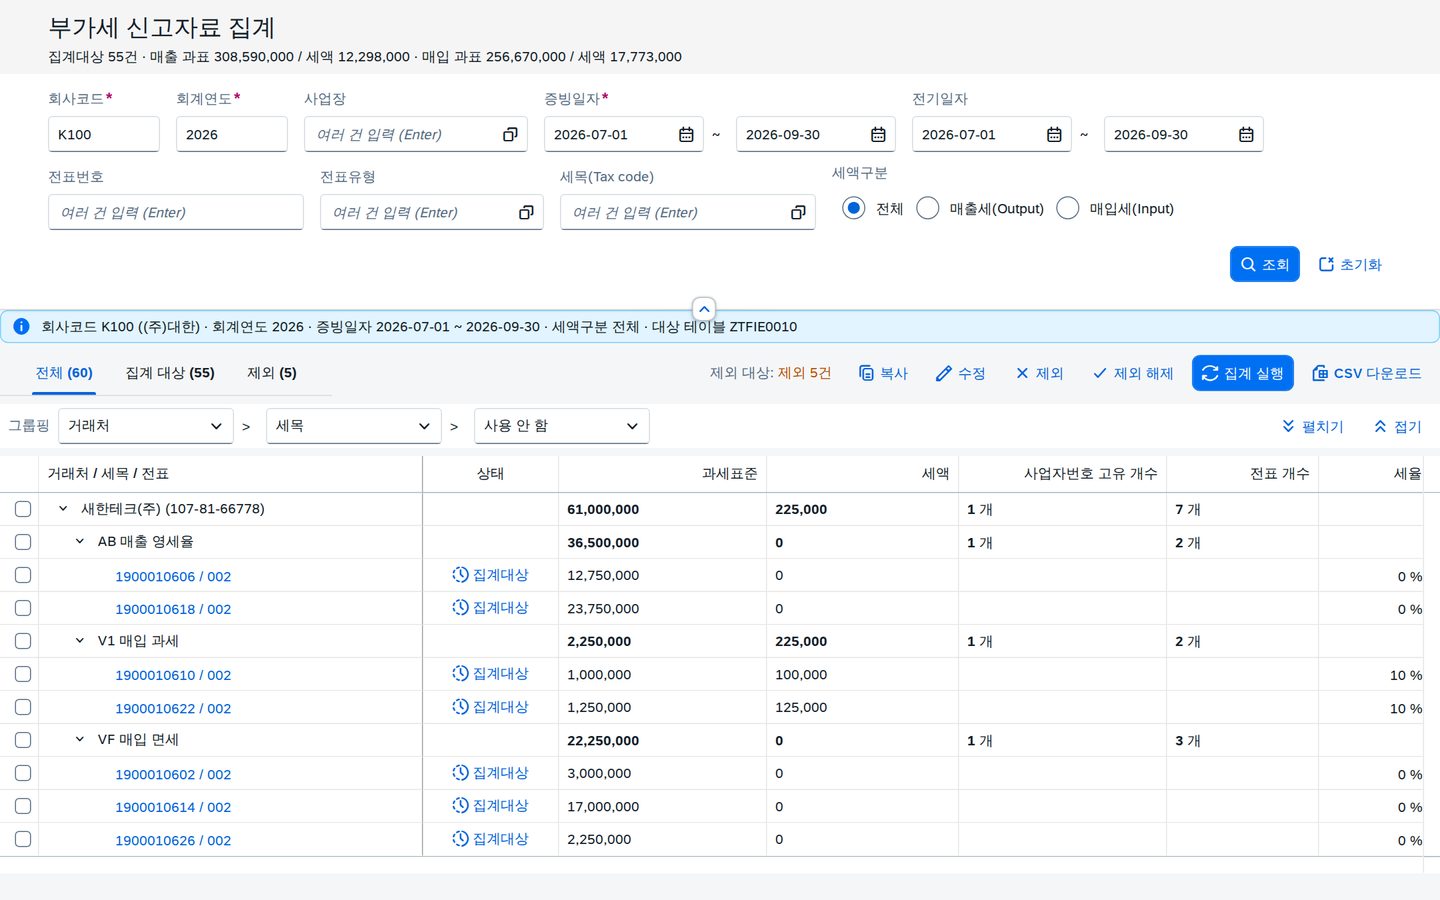Open calendar for 전기일자 start date
The width and height of the screenshot is (1440, 900).
pos(1054,134)
